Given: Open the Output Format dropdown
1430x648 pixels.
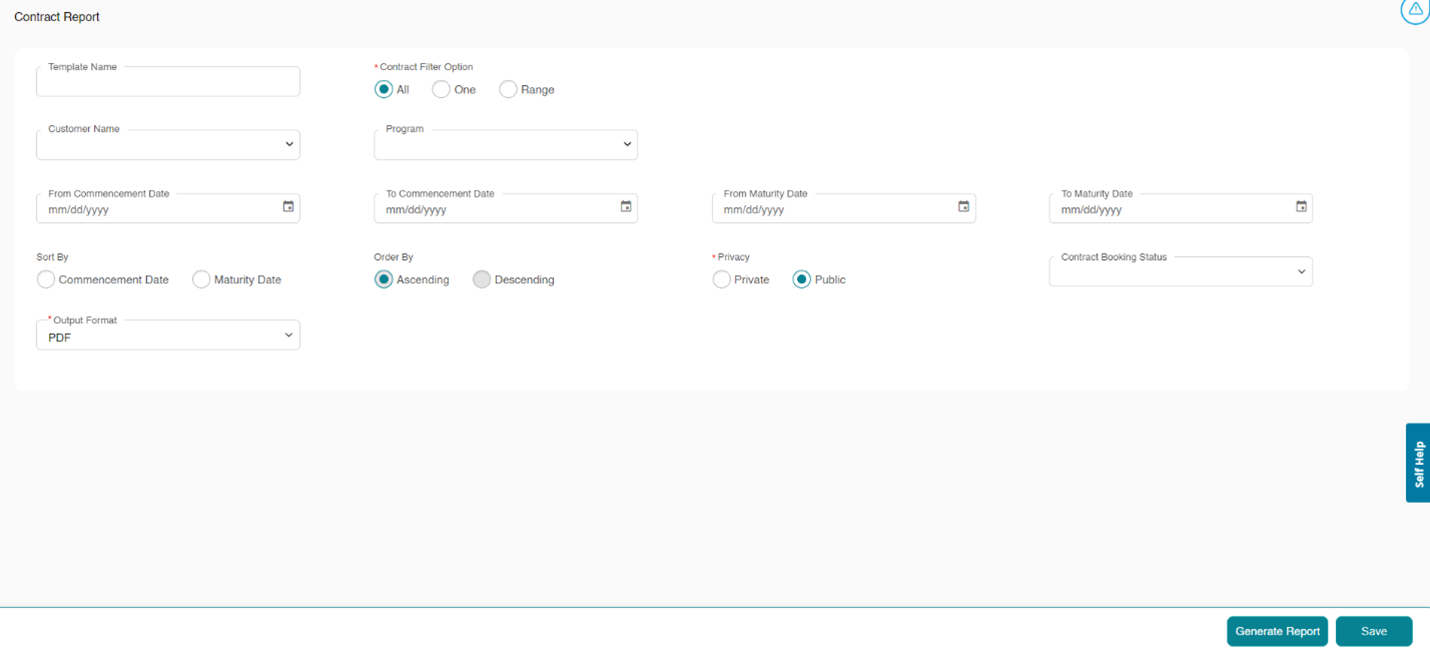Looking at the screenshot, I should click(x=168, y=336).
